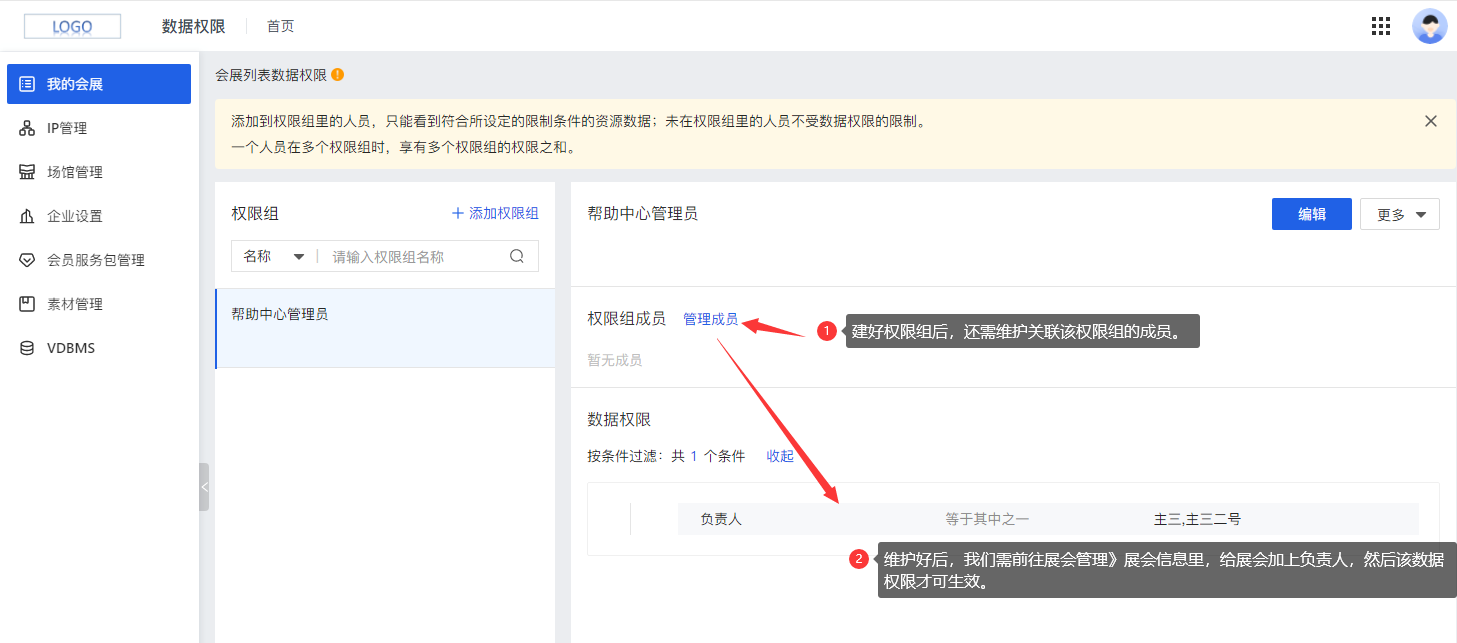
Task: Go to 首页 from the top navigation
Action: tap(279, 25)
